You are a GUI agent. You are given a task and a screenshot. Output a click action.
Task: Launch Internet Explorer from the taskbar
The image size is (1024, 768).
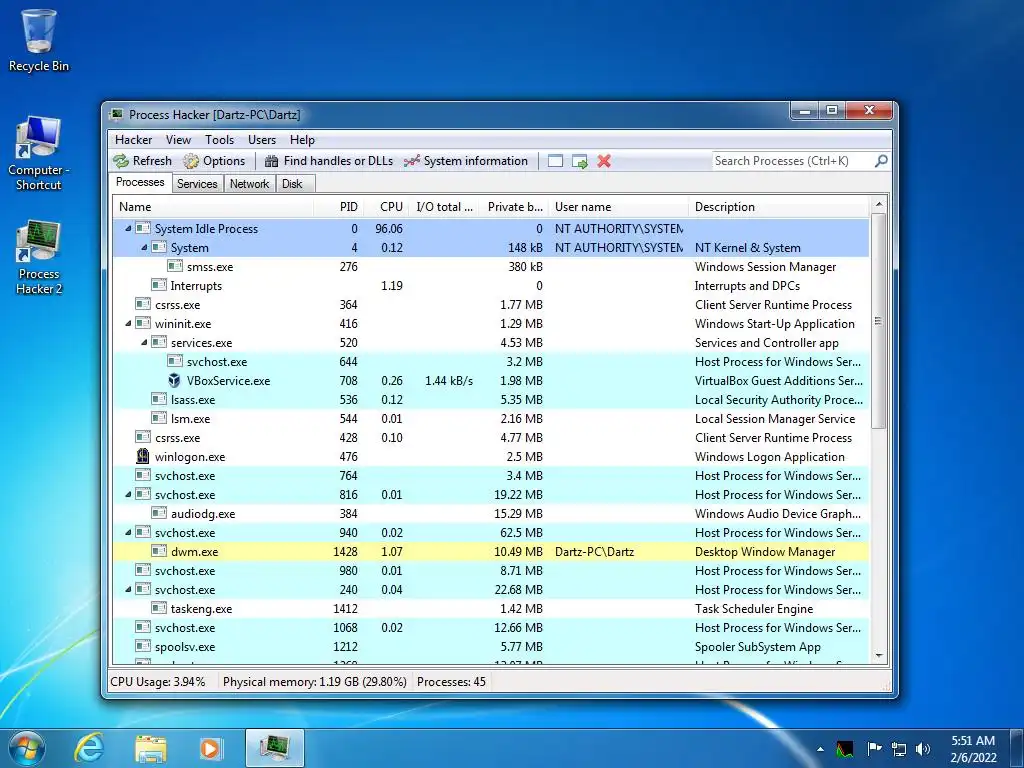(x=89, y=748)
